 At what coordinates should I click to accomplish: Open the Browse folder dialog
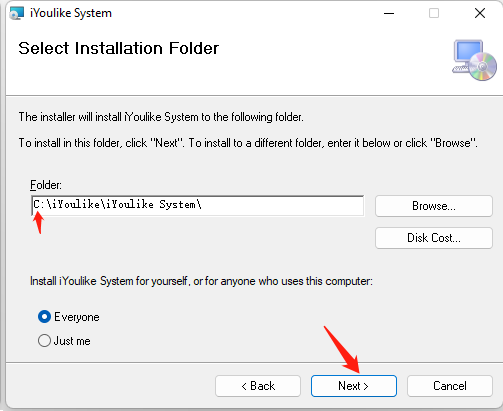(434, 206)
